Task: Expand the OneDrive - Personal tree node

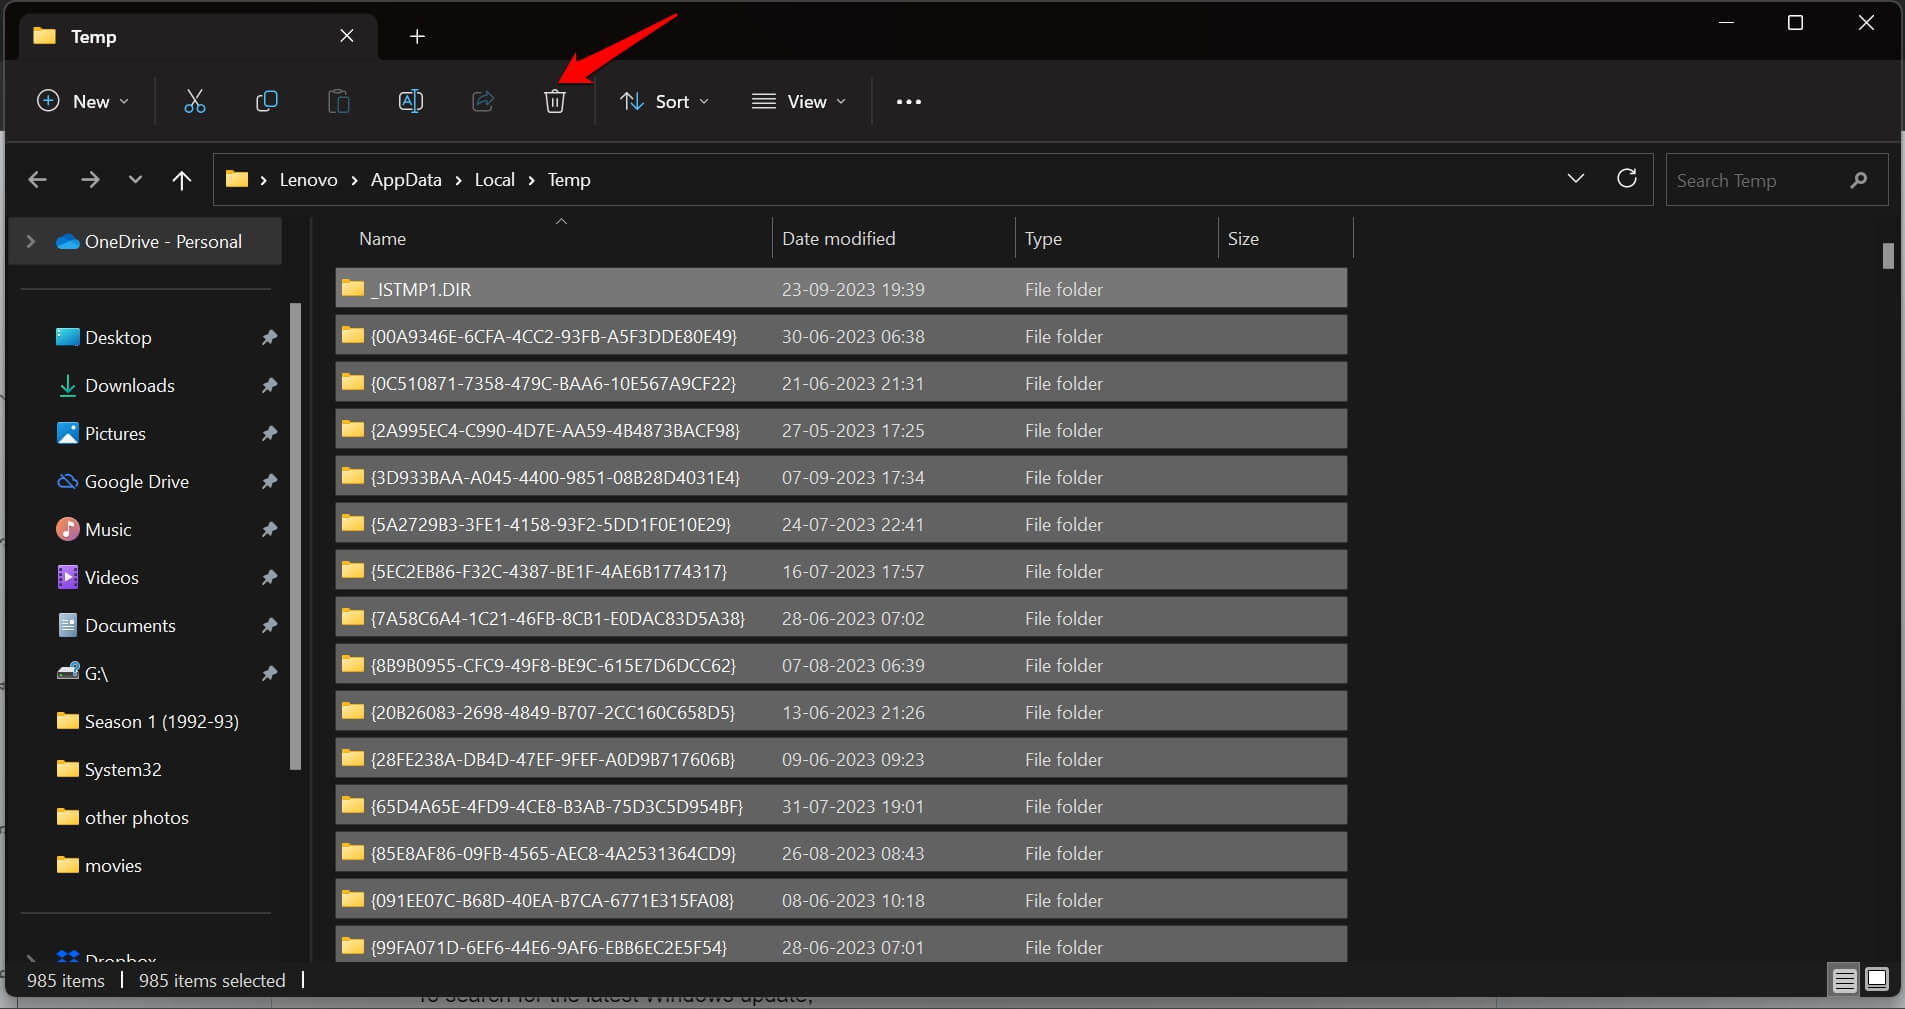Action: tap(31, 241)
